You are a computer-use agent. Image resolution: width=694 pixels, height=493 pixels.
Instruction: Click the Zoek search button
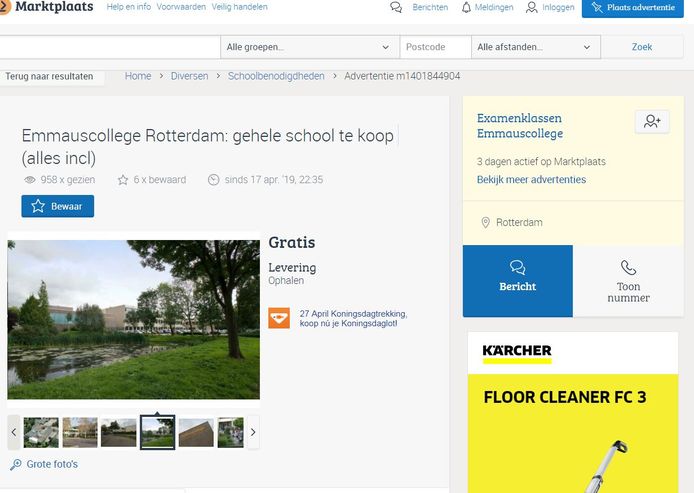[642, 47]
